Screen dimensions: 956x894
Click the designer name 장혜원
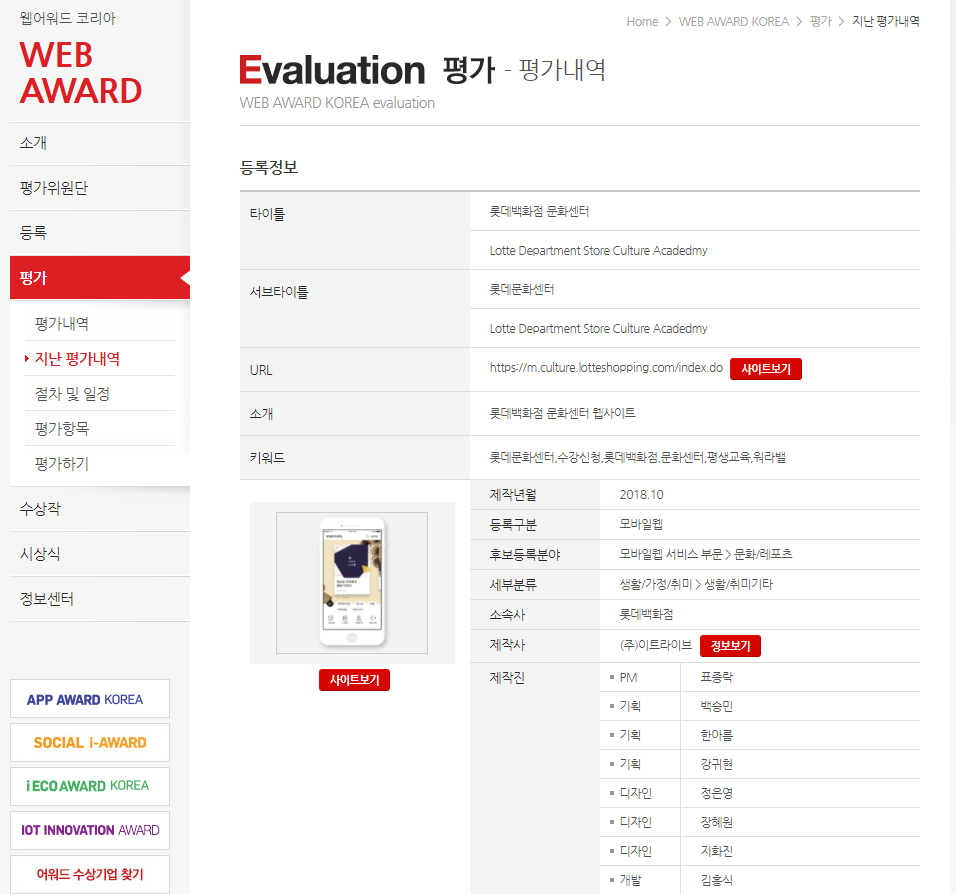point(716,822)
